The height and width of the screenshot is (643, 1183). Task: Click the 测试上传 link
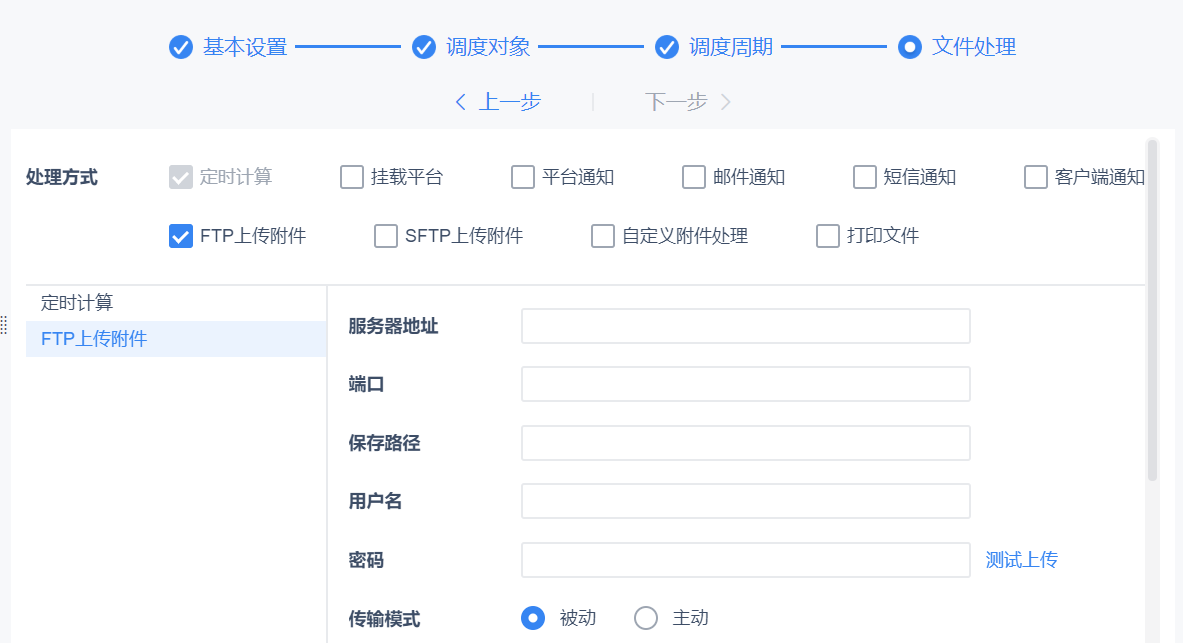click(x=1022, y=560)
